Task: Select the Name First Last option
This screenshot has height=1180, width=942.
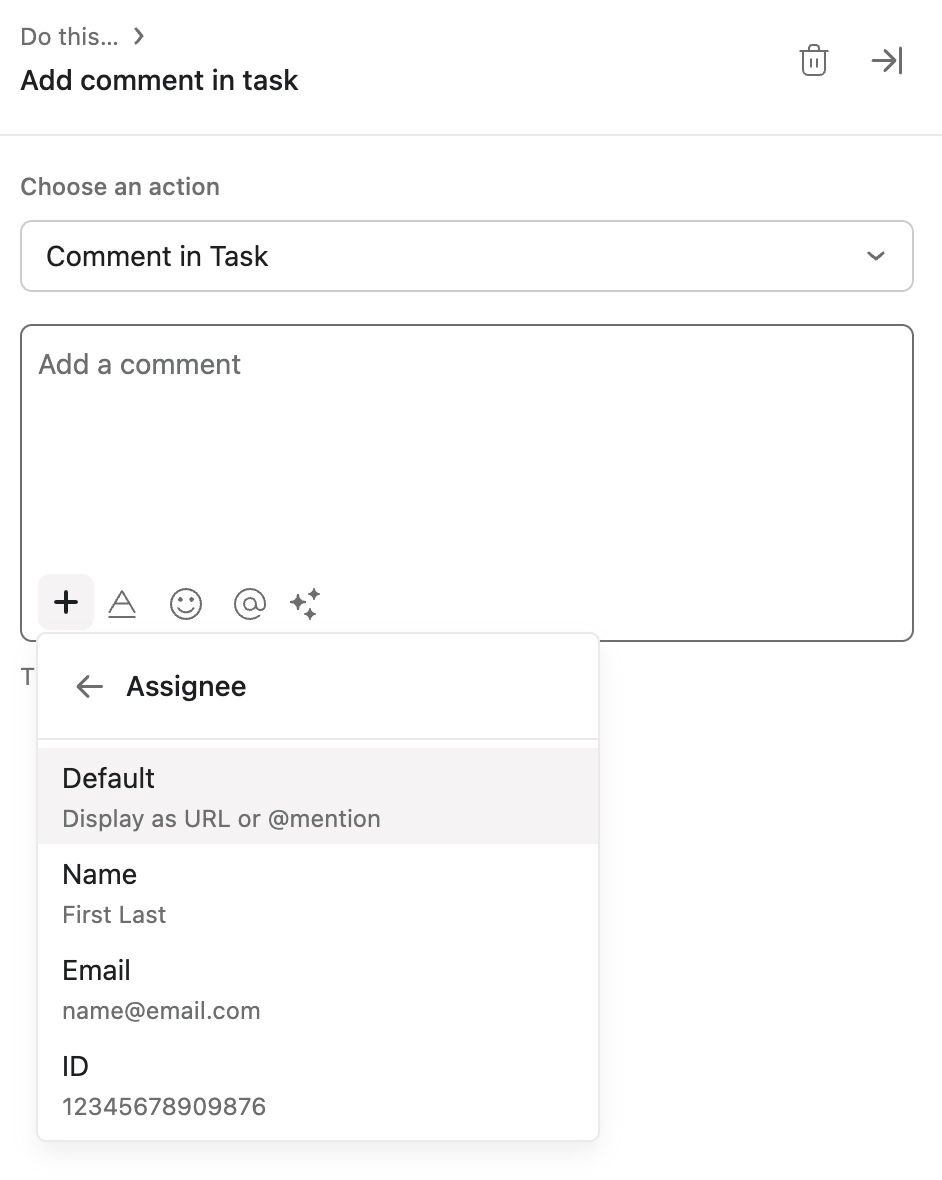Action: (318, 892)
